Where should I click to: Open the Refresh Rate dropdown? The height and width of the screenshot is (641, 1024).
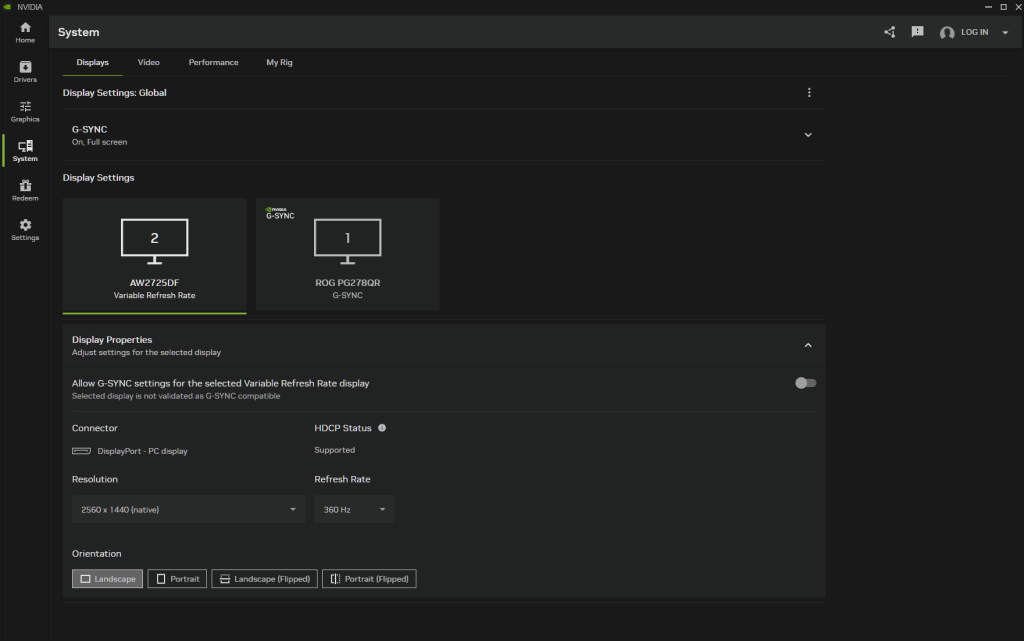point(354,509)
